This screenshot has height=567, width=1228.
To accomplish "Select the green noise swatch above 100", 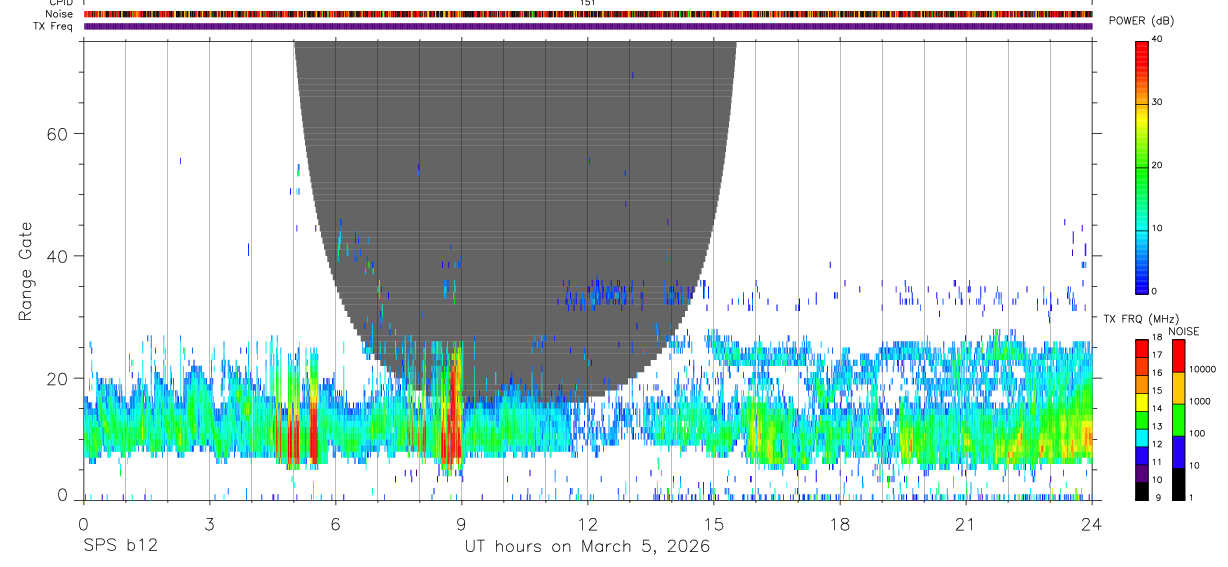I will [x=1178, y=420].
